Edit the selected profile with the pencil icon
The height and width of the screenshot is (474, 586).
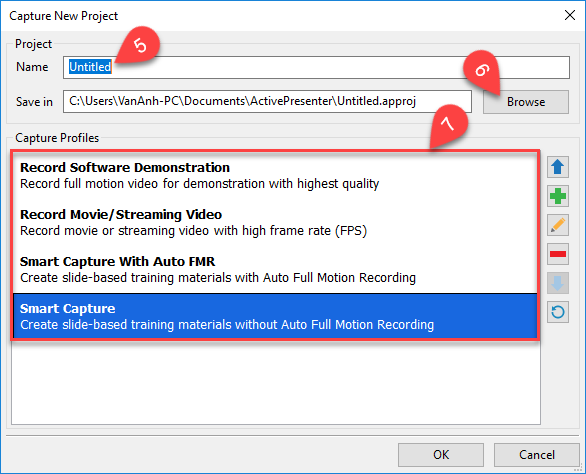coord(558,225)
